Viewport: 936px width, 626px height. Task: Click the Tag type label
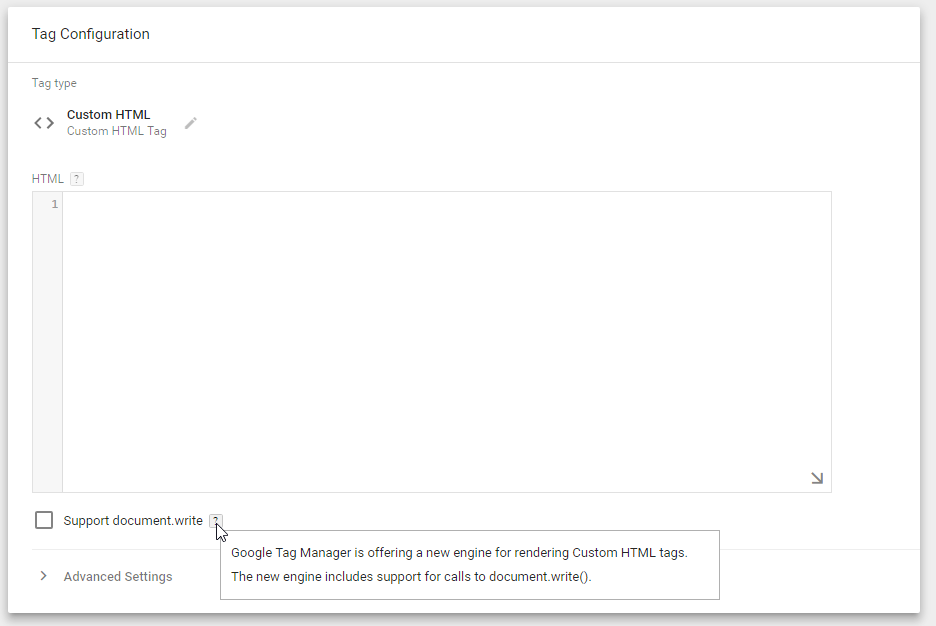point(54,83)
